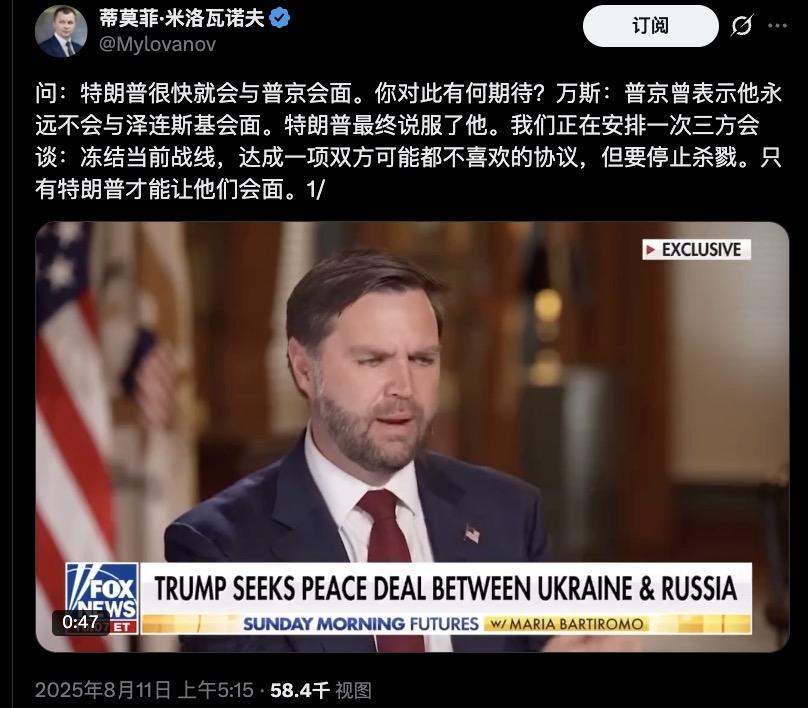Click the blue verified checkmark badge
Screen dimensions: 808x708
pyautogui.click(x=280, y=19)
